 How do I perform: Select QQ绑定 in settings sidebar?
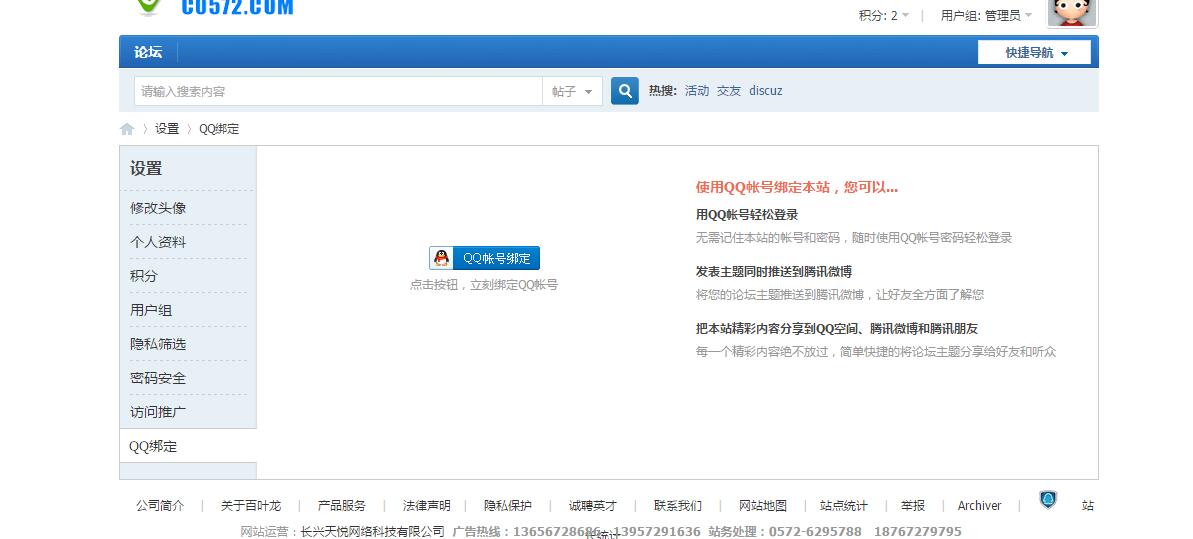[153, 446]
